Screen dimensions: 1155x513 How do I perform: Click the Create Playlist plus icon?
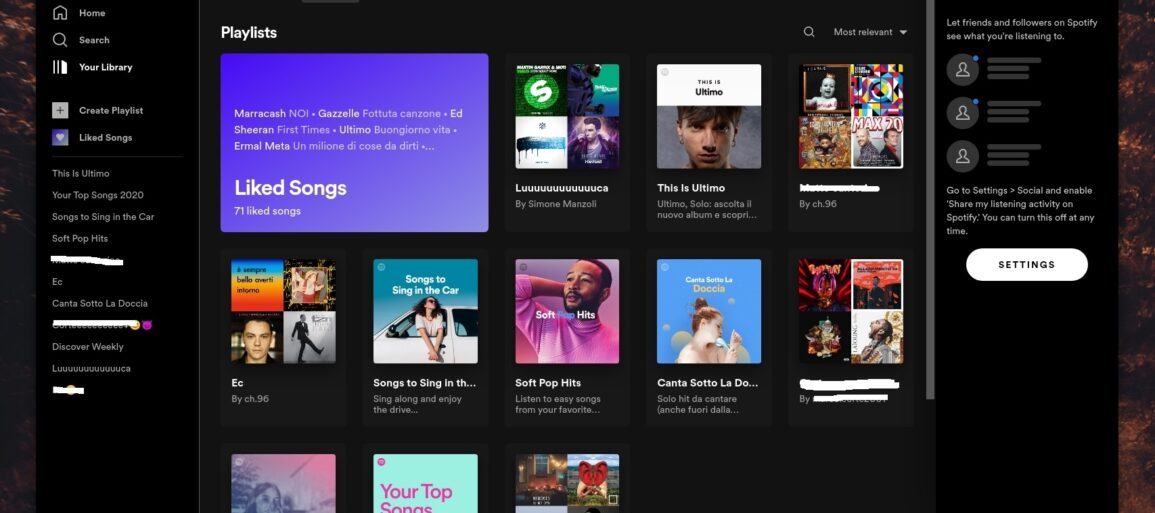[60, 110]
